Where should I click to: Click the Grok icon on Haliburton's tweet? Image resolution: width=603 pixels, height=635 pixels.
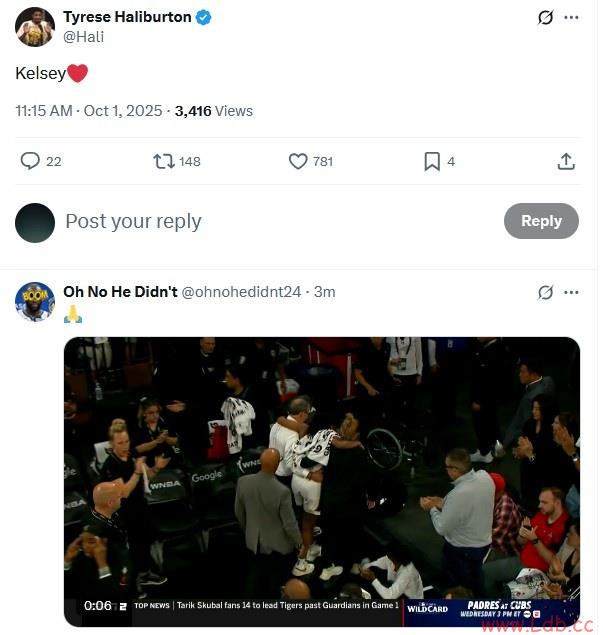546,18
